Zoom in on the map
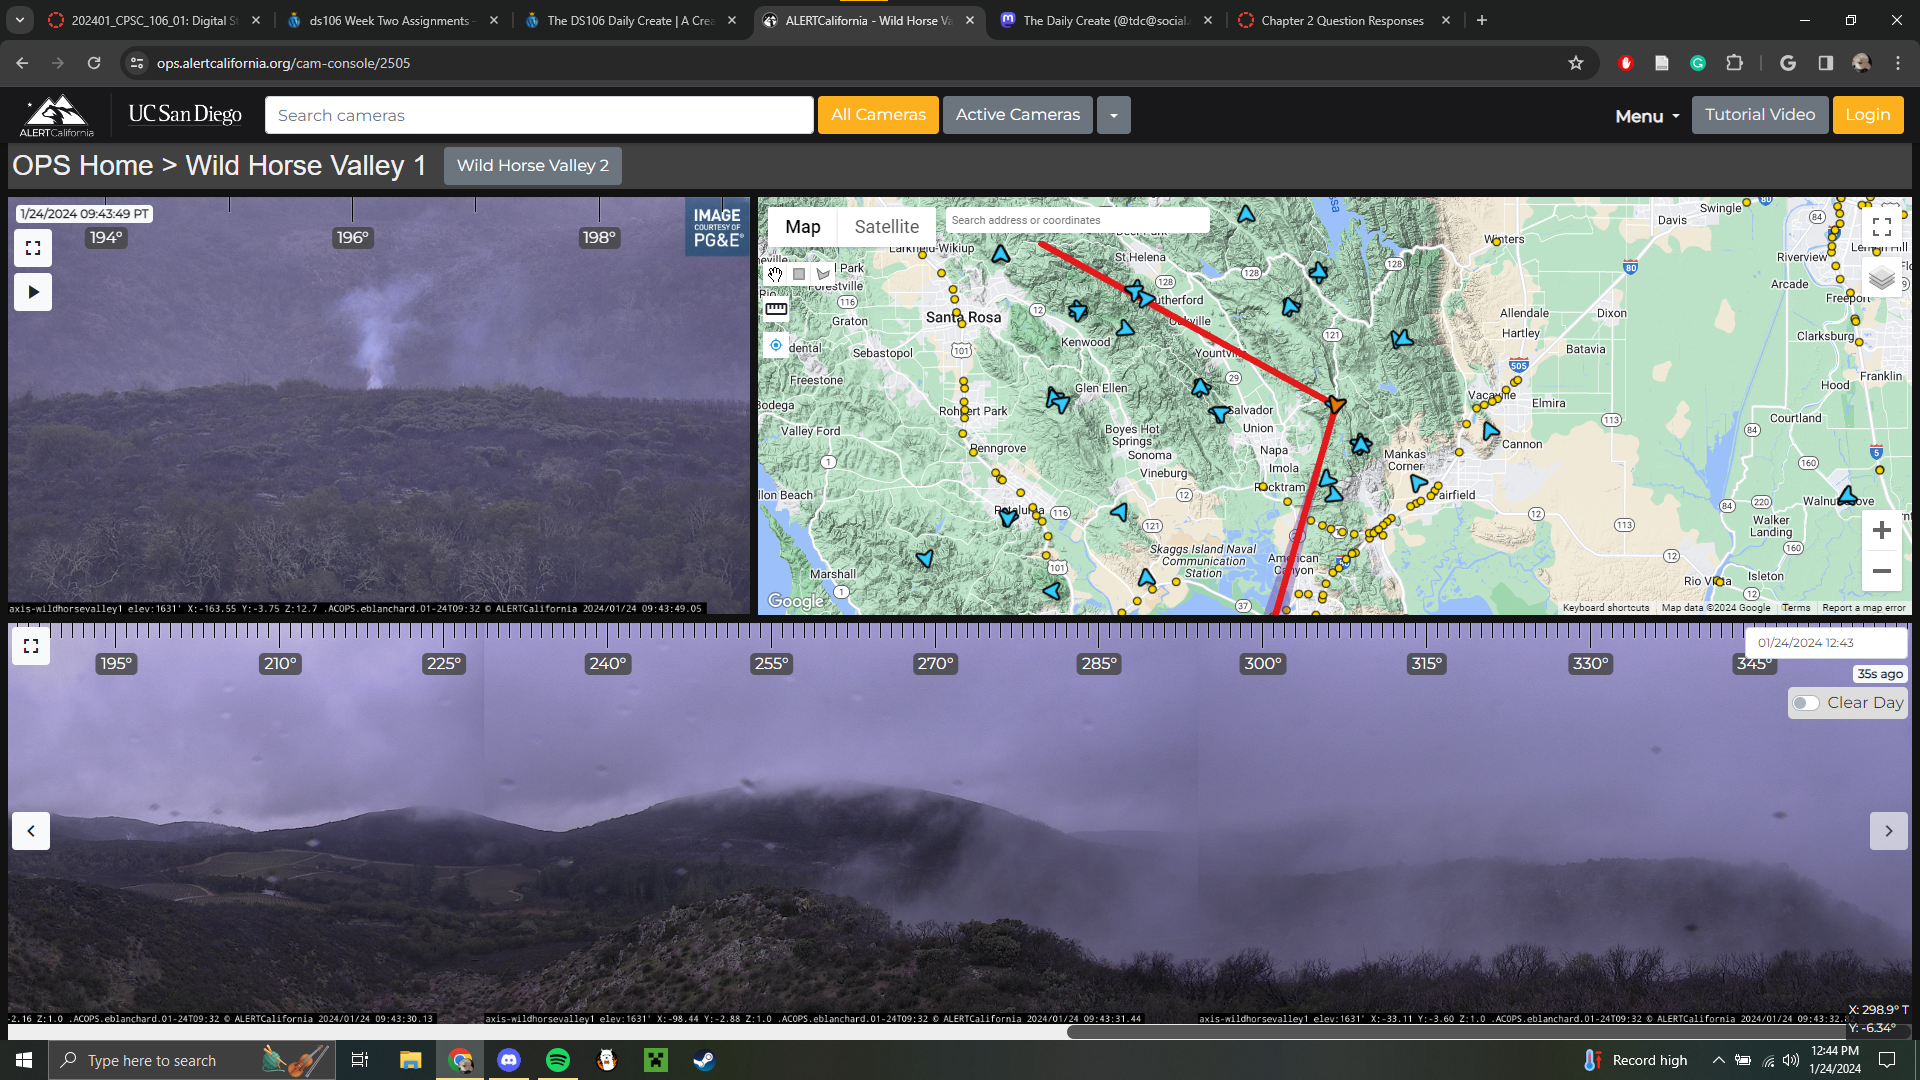1920x1080 pixels. click(x=1881, y=530)
